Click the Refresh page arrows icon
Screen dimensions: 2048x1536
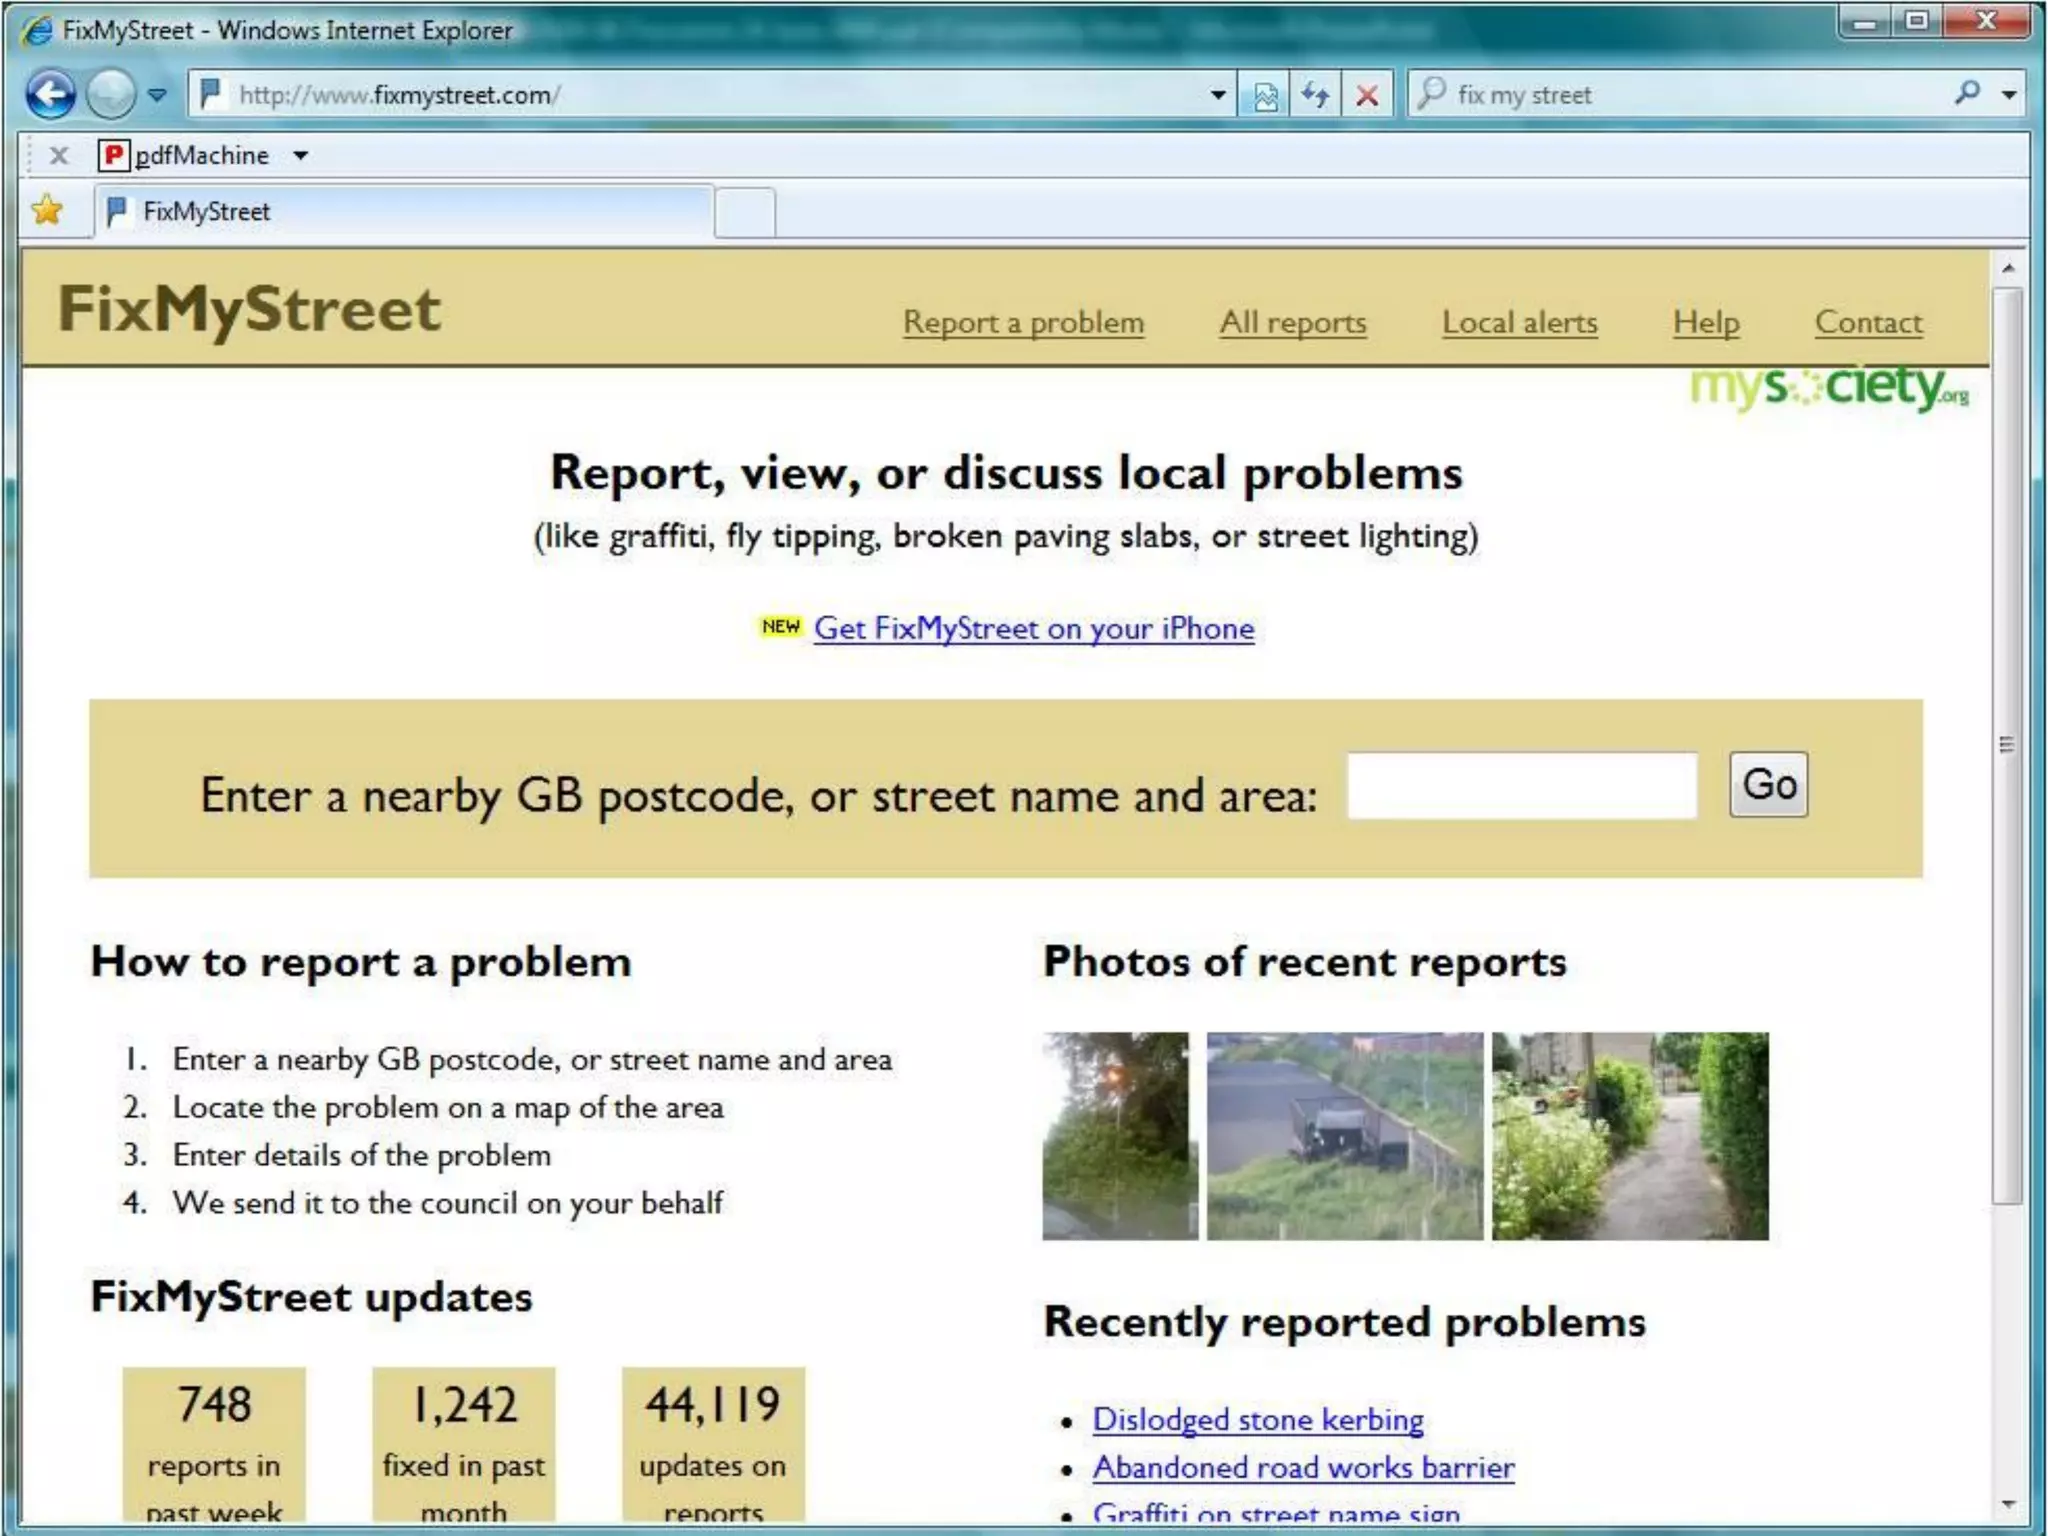(1315, 96)
